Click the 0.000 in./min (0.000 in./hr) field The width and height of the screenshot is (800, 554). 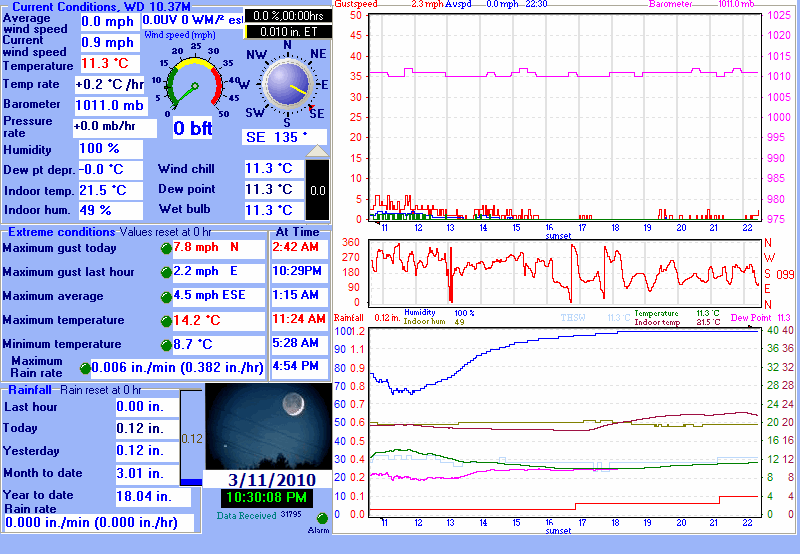pyautogui.click(x=99, y=523)
